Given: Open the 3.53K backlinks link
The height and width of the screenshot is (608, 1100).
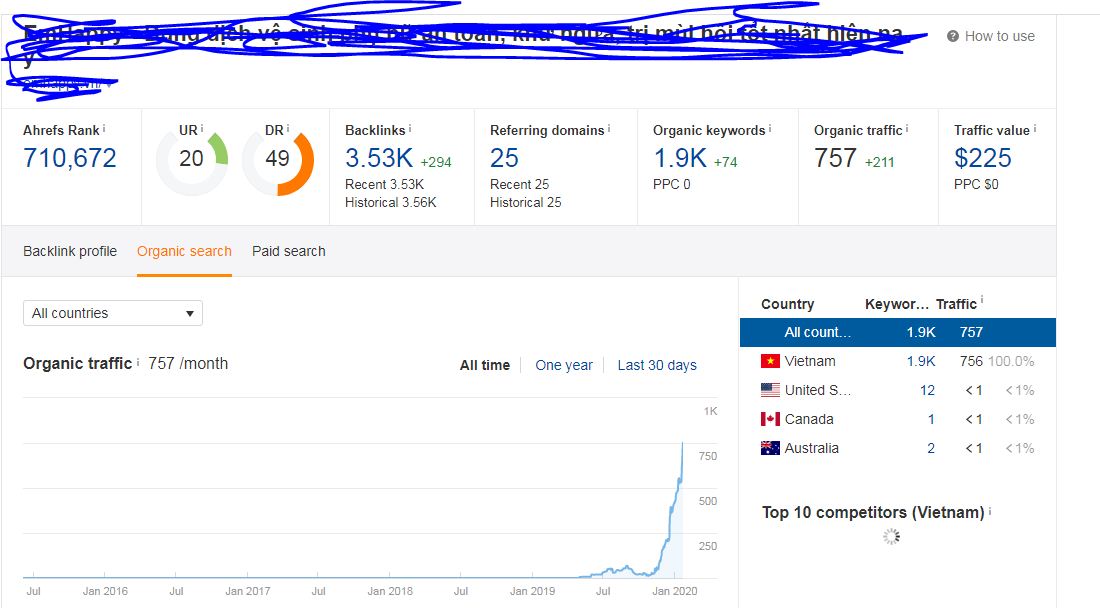Looking at the screenshot, I should pos(379,158).
